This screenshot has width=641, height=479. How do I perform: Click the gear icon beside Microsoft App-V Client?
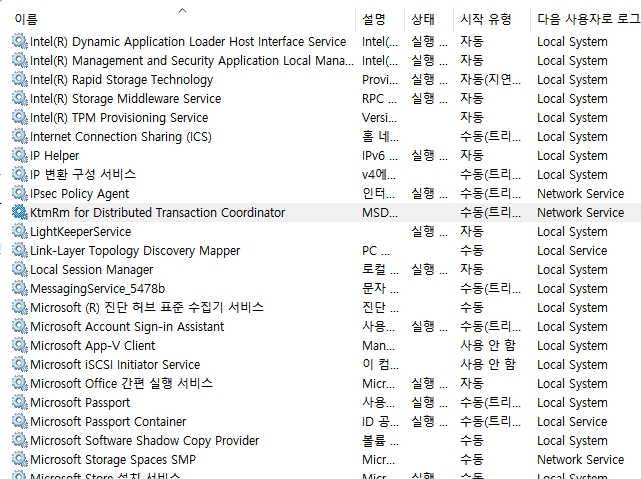click(20, 345)
